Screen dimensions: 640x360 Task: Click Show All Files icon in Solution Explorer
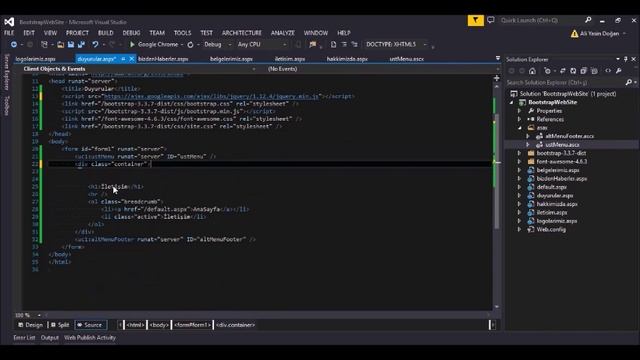[x=594, y=71]
